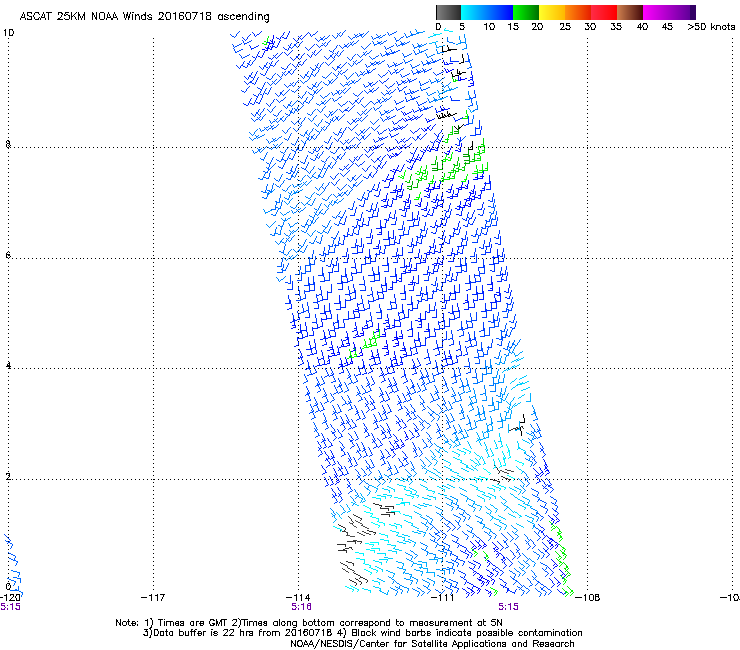Click the brown 35-40 knots legend swatch
Screen dimensions: 740x650
tap(630, 12)
